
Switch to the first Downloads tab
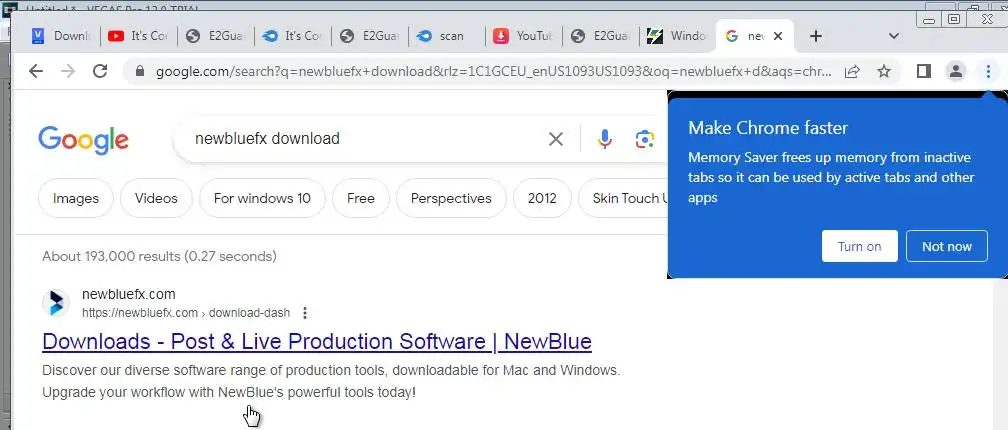62,36
